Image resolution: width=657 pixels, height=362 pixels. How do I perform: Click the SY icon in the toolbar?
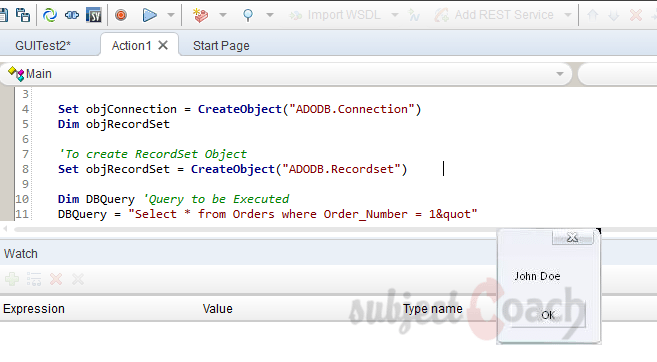93,16
